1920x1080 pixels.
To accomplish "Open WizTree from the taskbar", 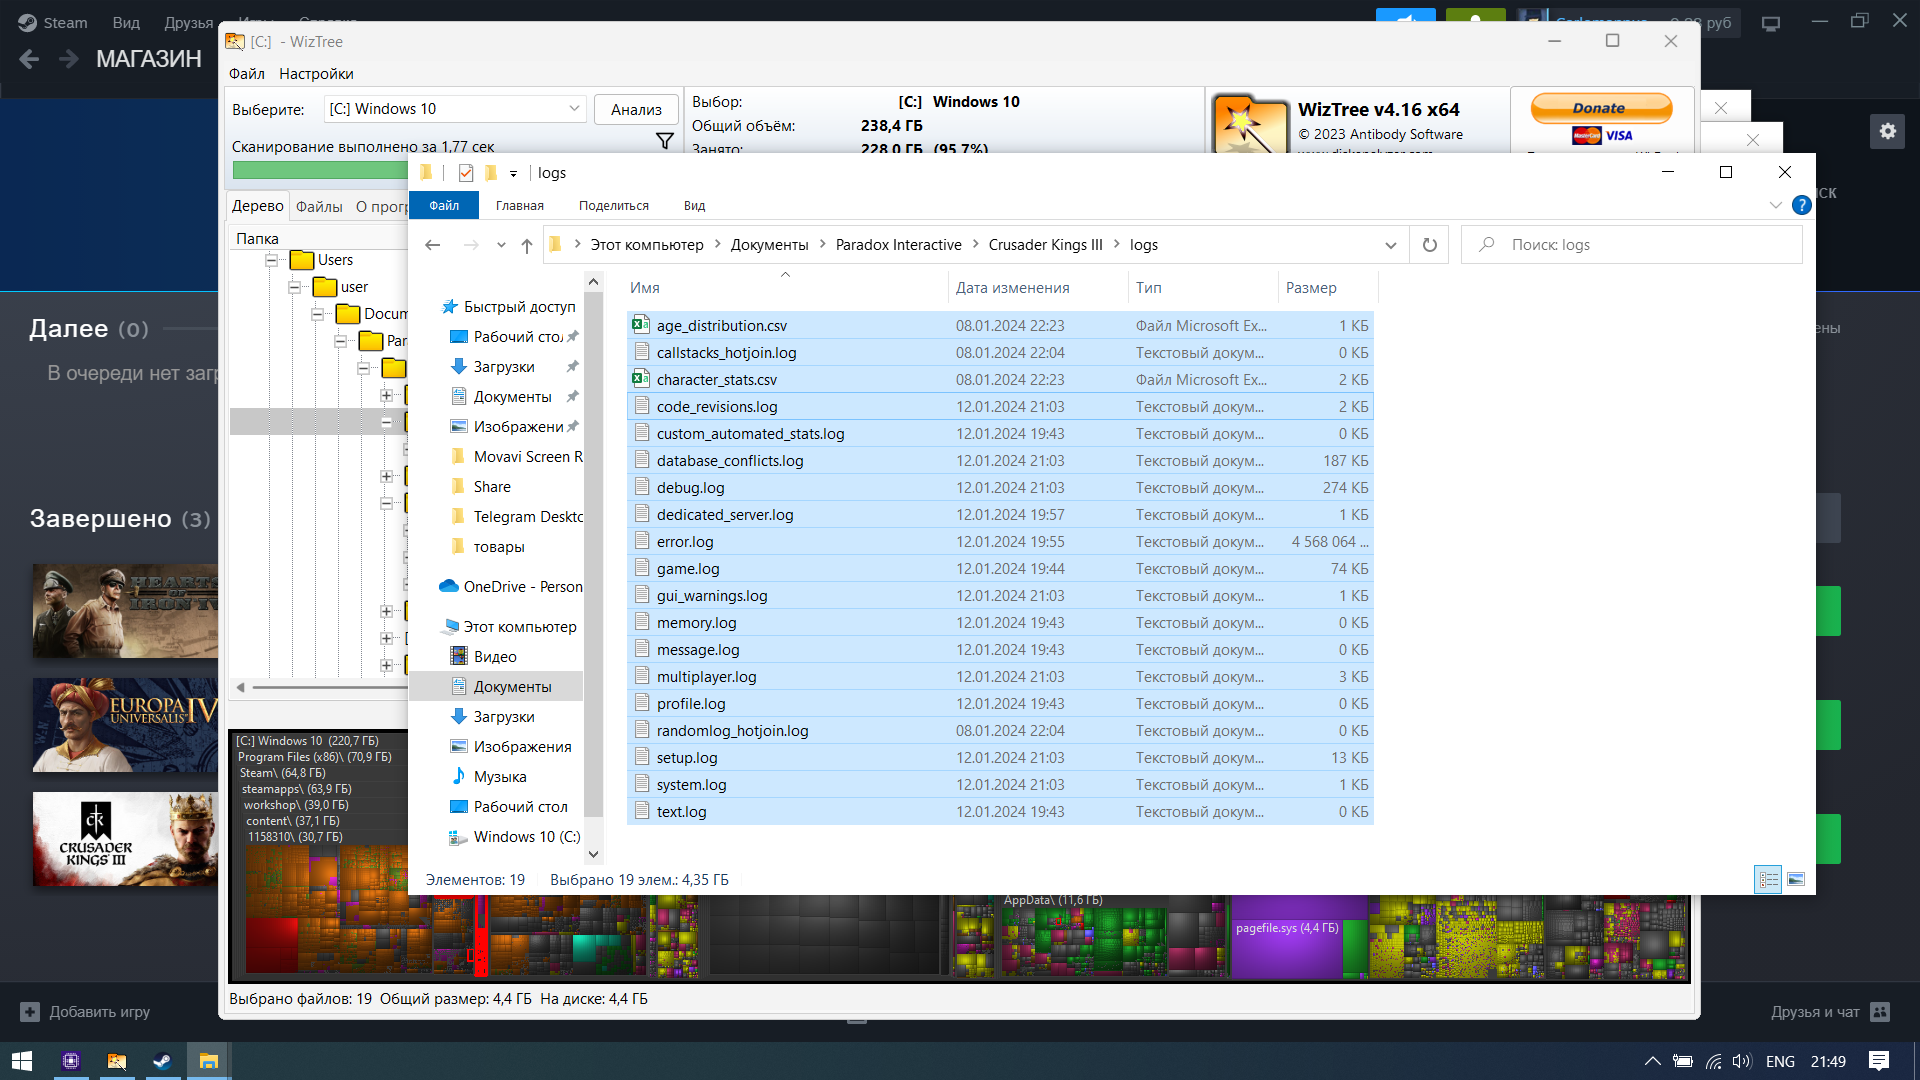I will pyautogui.click(x=117, y=1061).
